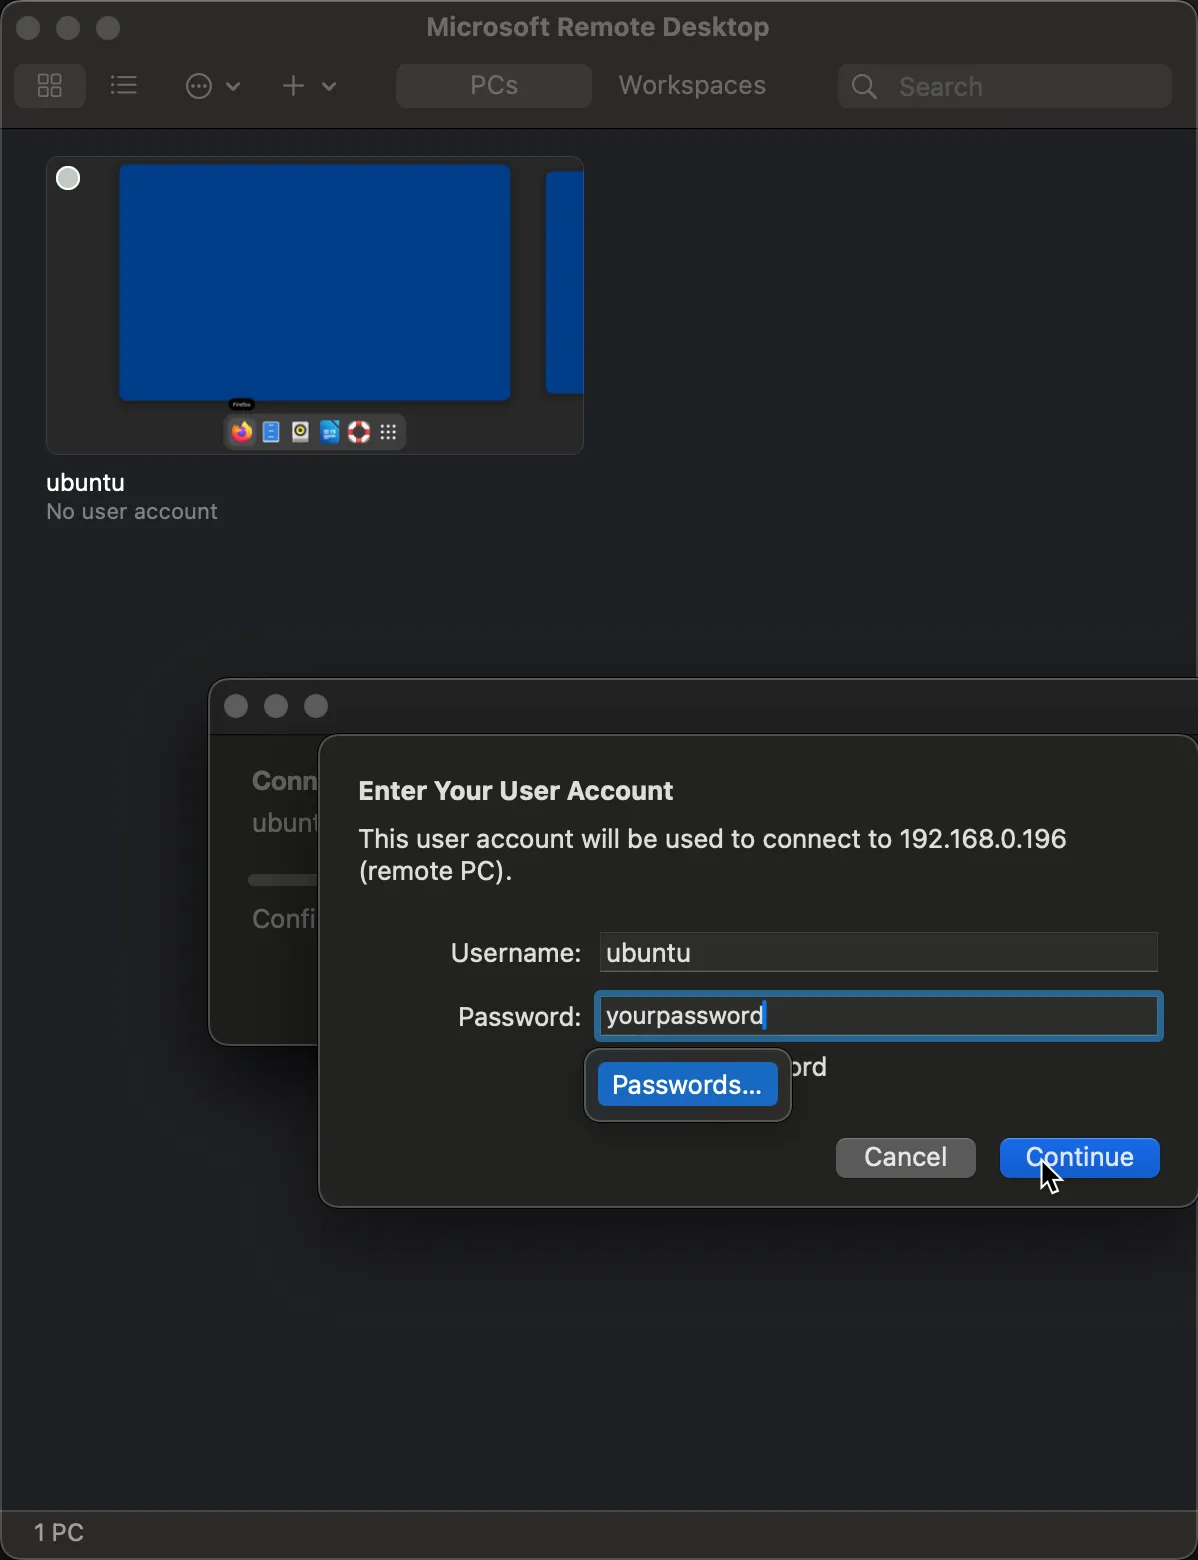Click into the Username field
The width and height of the screenshot is (1198, 1560).
coord(879,952)
